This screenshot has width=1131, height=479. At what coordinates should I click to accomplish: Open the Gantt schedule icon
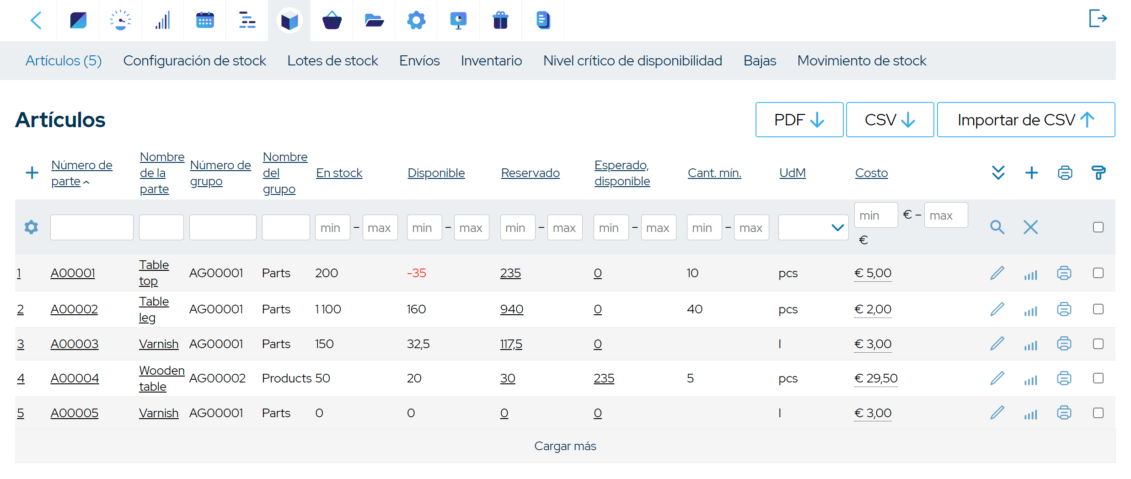(x=247, y=20)
